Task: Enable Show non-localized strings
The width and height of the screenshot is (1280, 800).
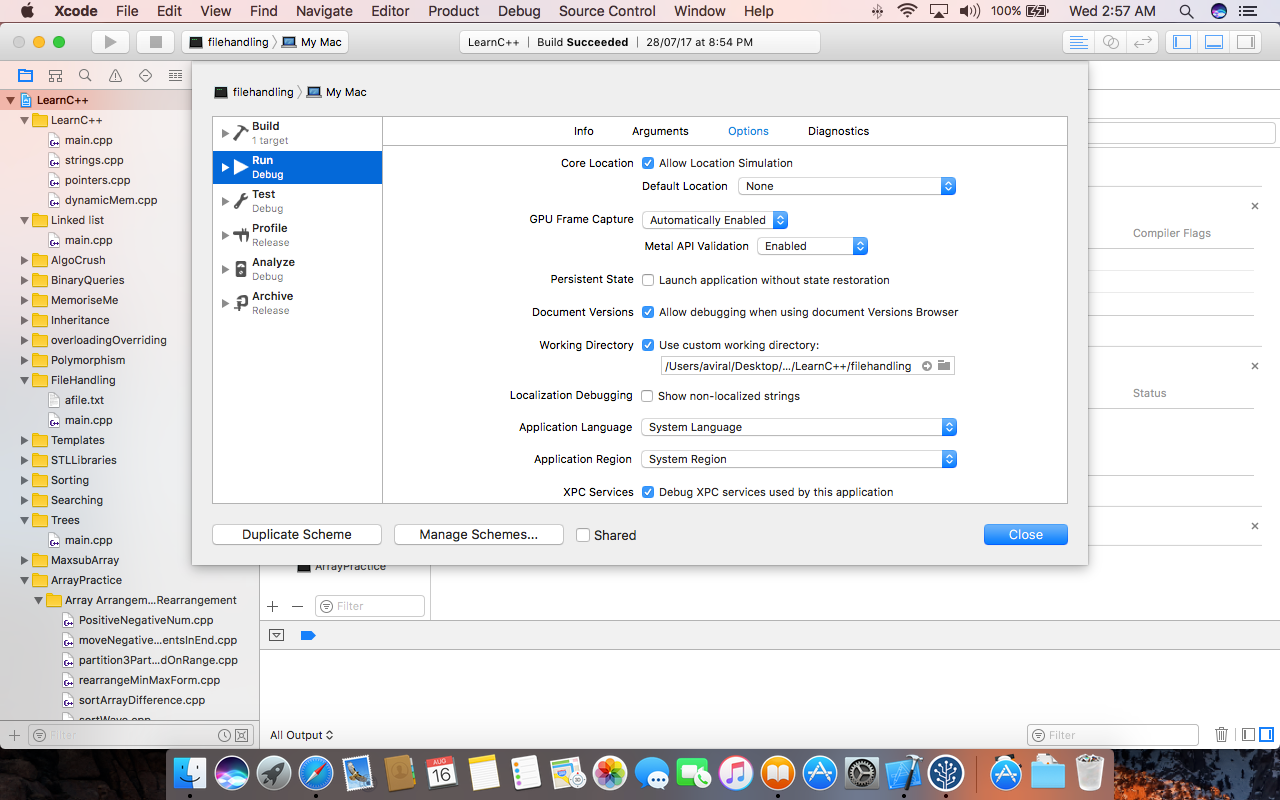Action: tap(647, 396)
